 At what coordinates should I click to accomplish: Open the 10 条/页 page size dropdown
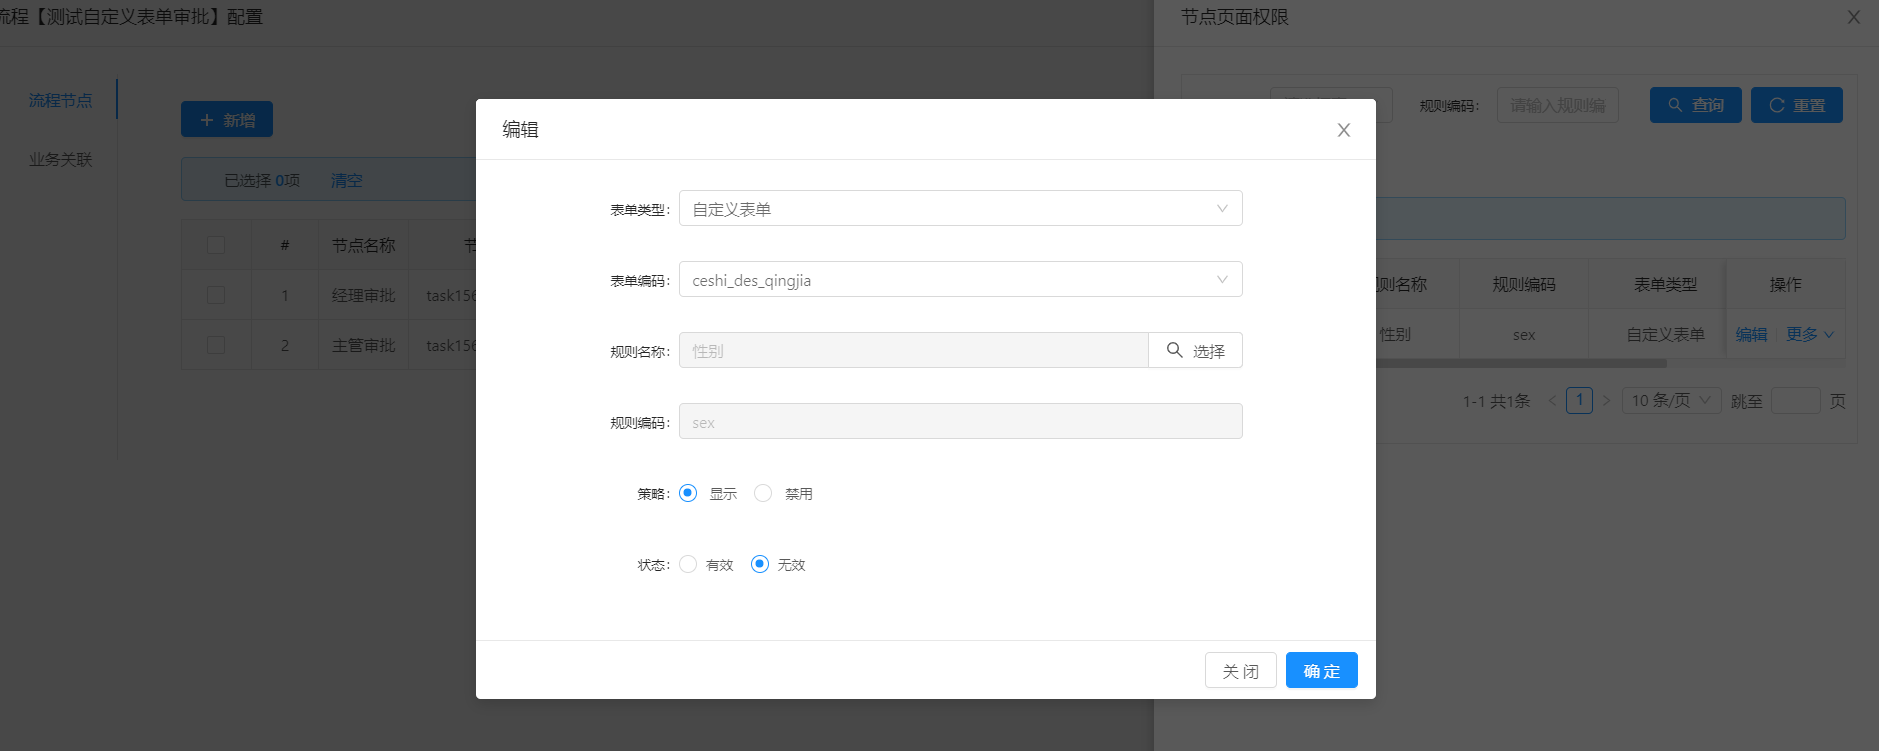[1671, 400]
